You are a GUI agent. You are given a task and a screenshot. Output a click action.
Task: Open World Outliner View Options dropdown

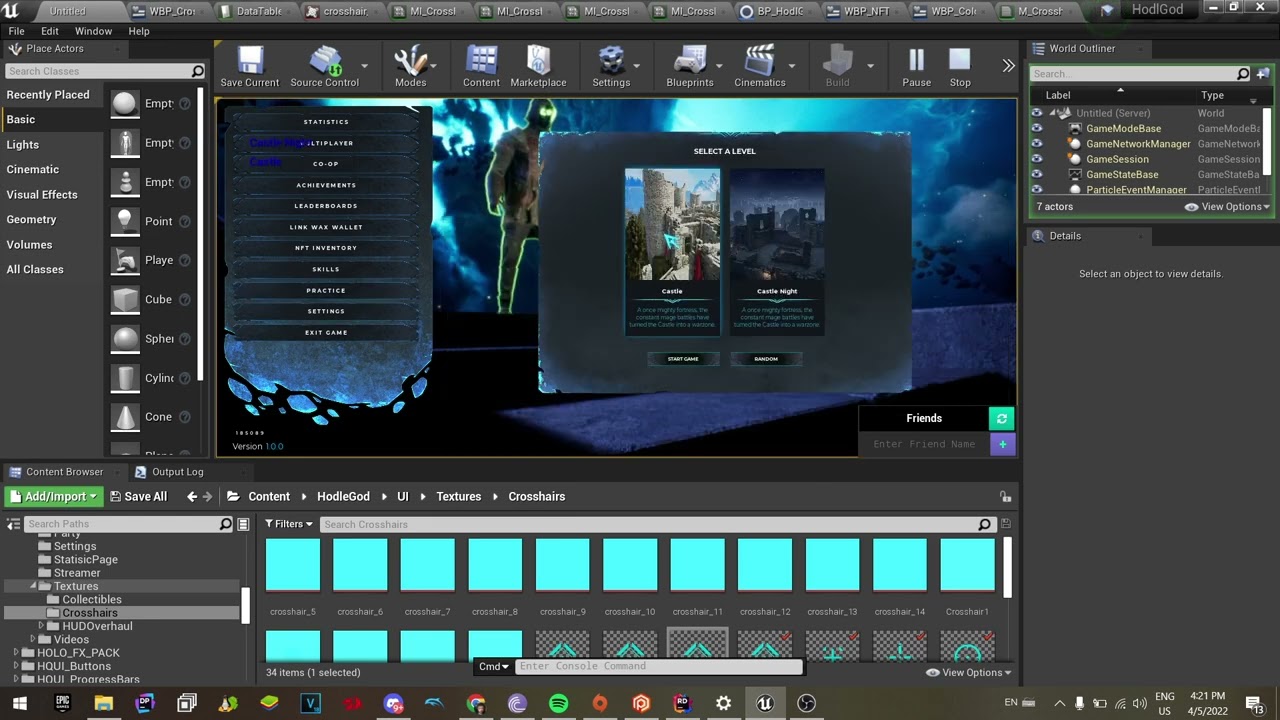(1228, 207)
